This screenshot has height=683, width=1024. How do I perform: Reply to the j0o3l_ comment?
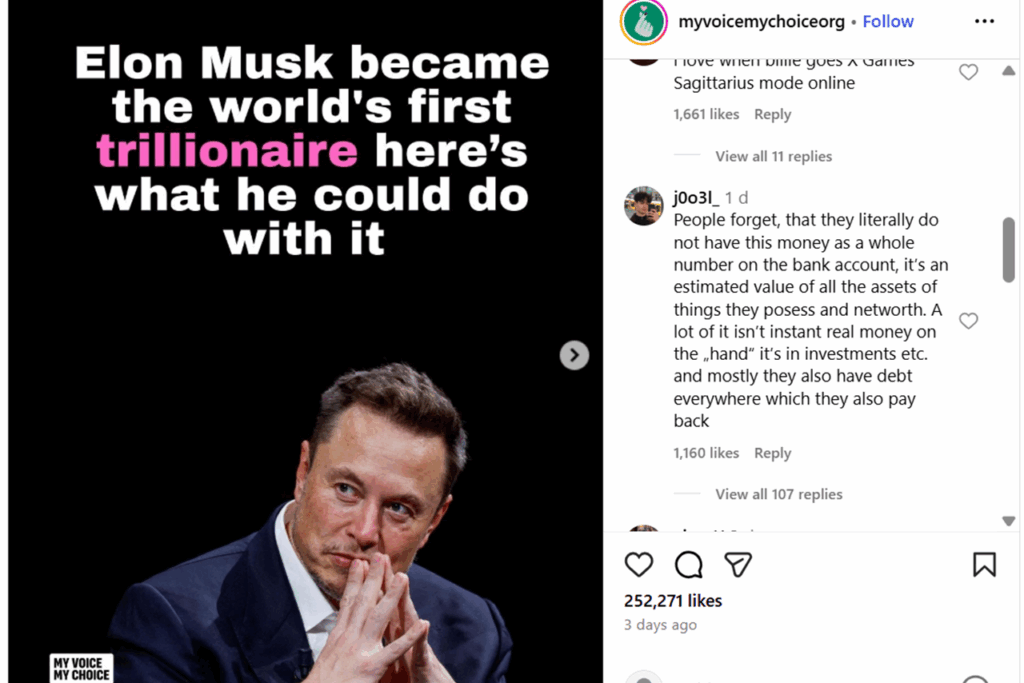(772, 453)
